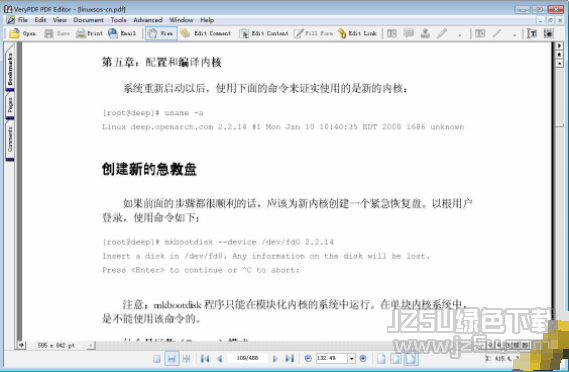
Task: Restore the inner document window
Action: (x=550, y=20)
